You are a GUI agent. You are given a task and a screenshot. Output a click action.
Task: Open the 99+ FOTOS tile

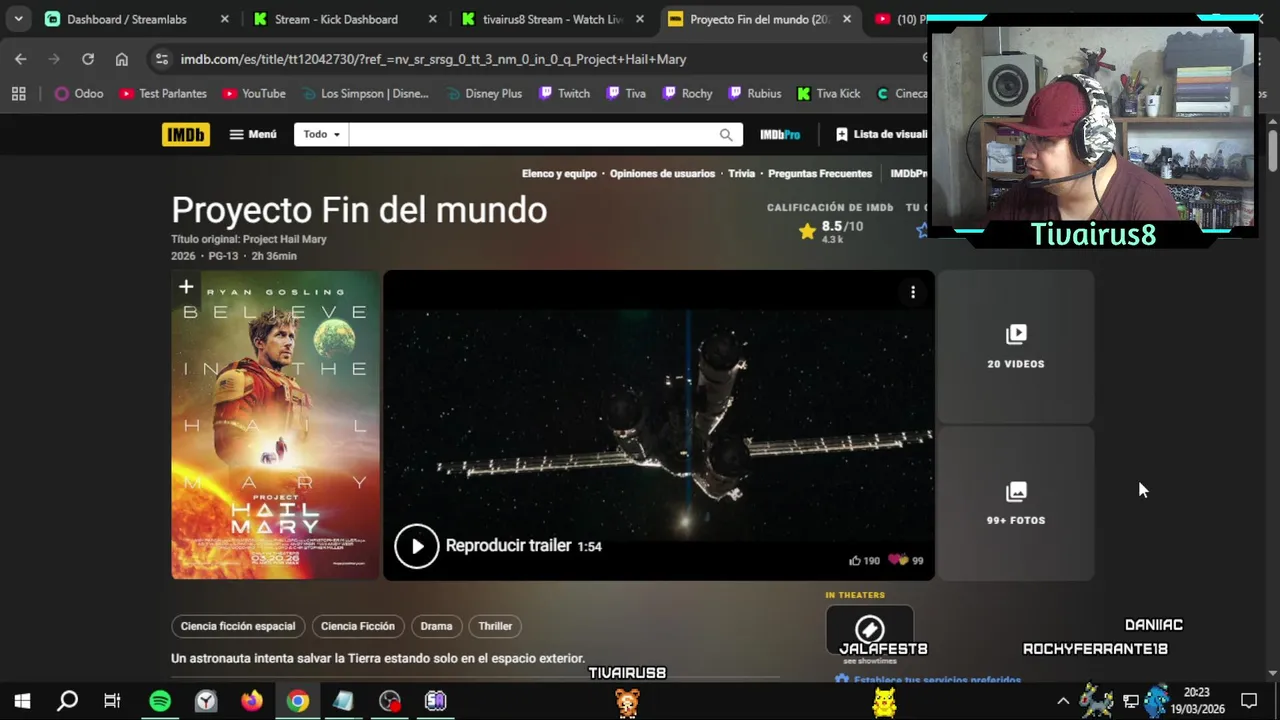pos(1016,503)
